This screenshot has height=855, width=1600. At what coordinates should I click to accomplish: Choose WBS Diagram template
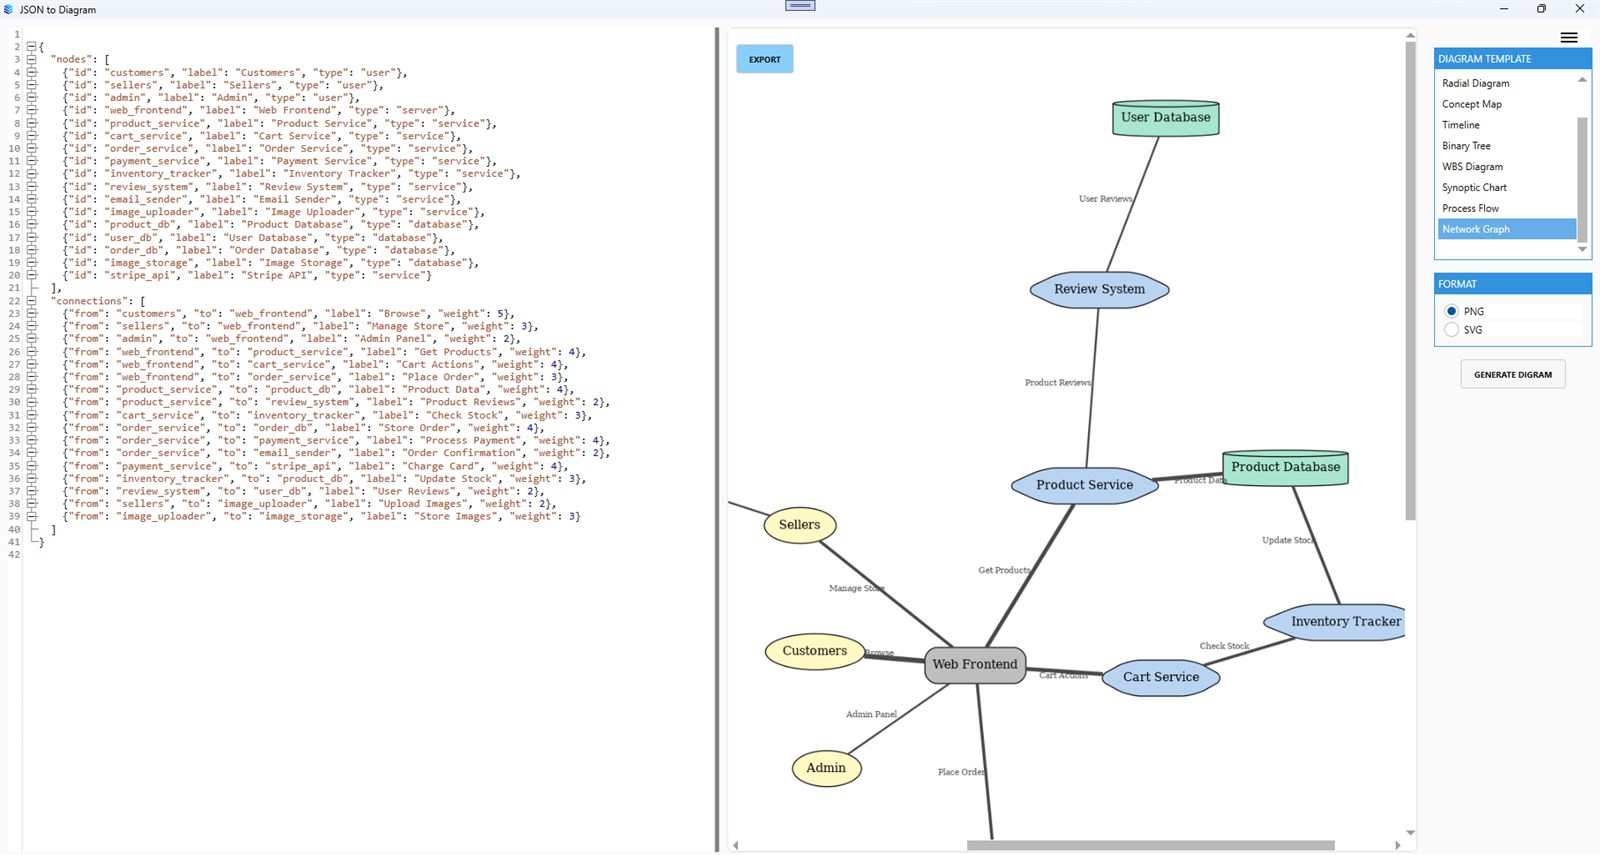[1507, 167]
